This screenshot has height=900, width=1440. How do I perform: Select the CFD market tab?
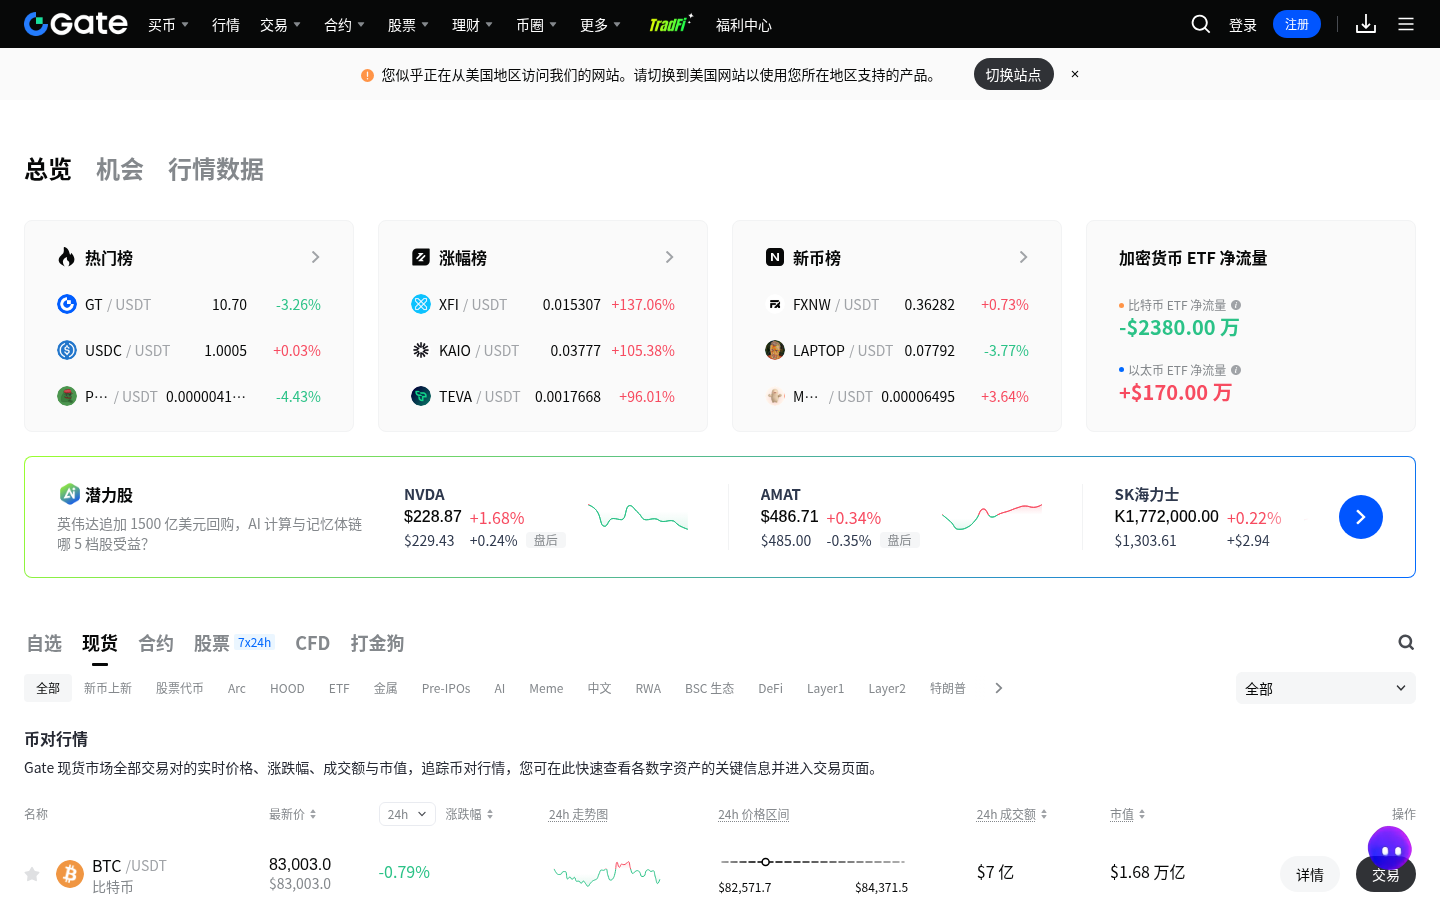(312, 643)
